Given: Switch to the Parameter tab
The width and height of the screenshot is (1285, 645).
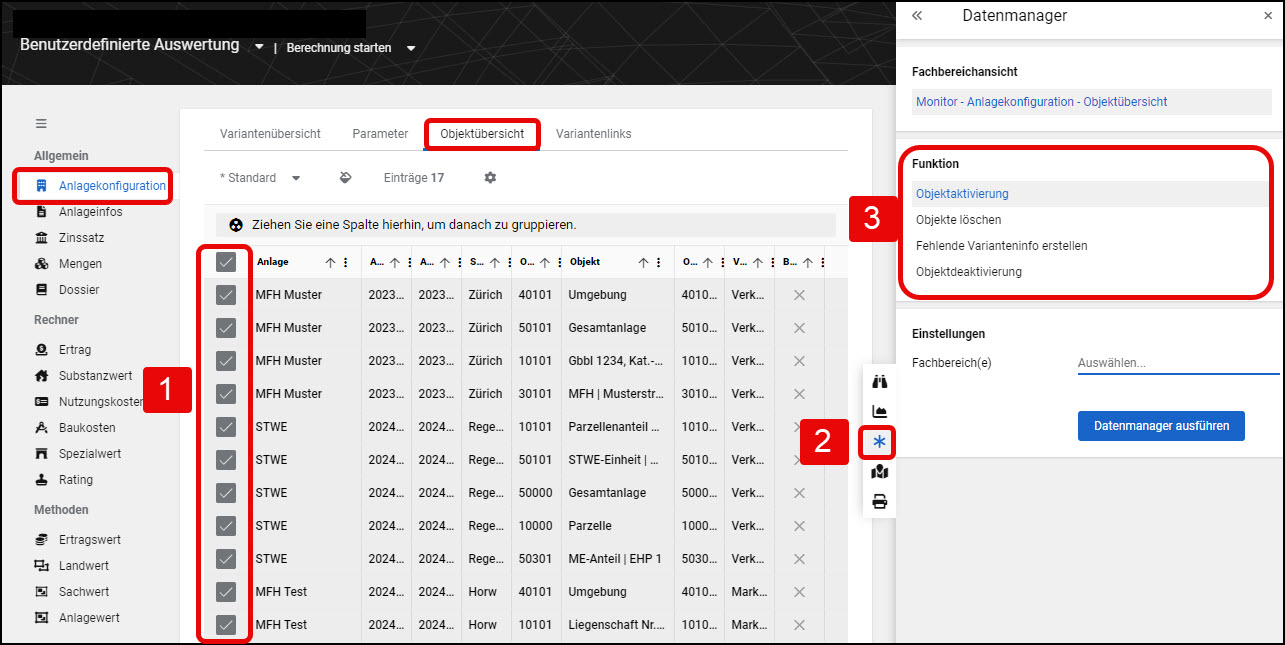Looking at the screenshot, I should coord(380,134).
